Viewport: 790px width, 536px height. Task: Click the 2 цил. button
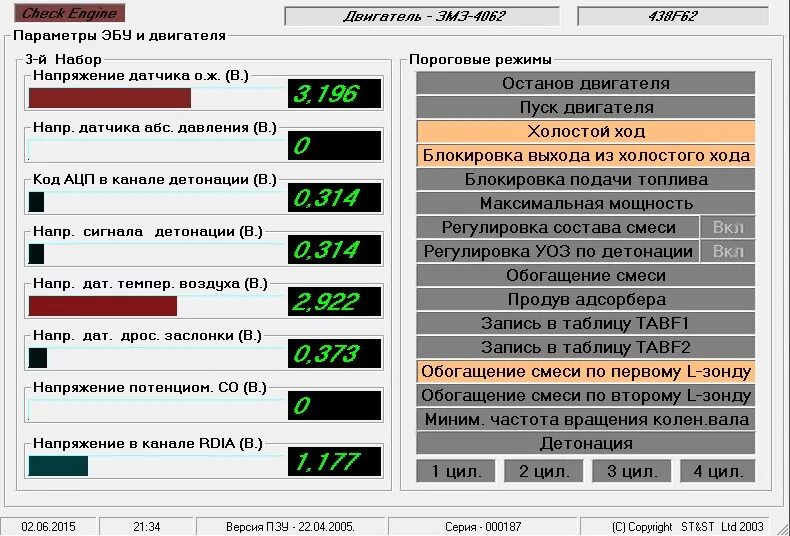544,471
